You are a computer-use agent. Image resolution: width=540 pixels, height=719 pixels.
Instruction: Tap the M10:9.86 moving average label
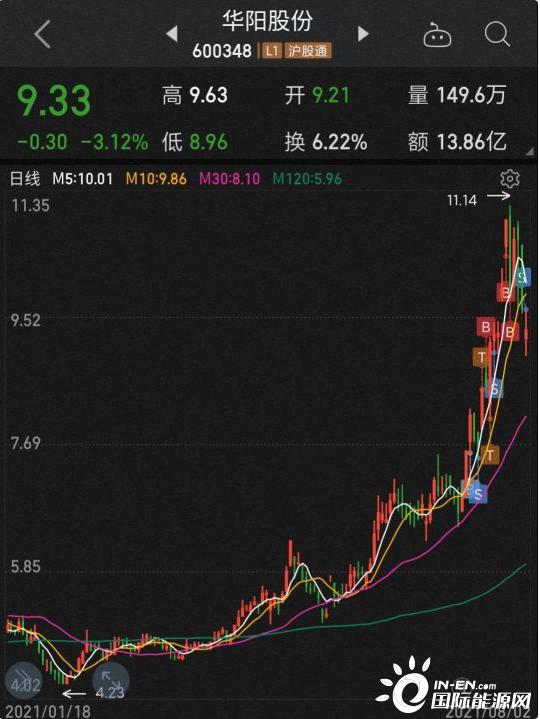point(156,178)
